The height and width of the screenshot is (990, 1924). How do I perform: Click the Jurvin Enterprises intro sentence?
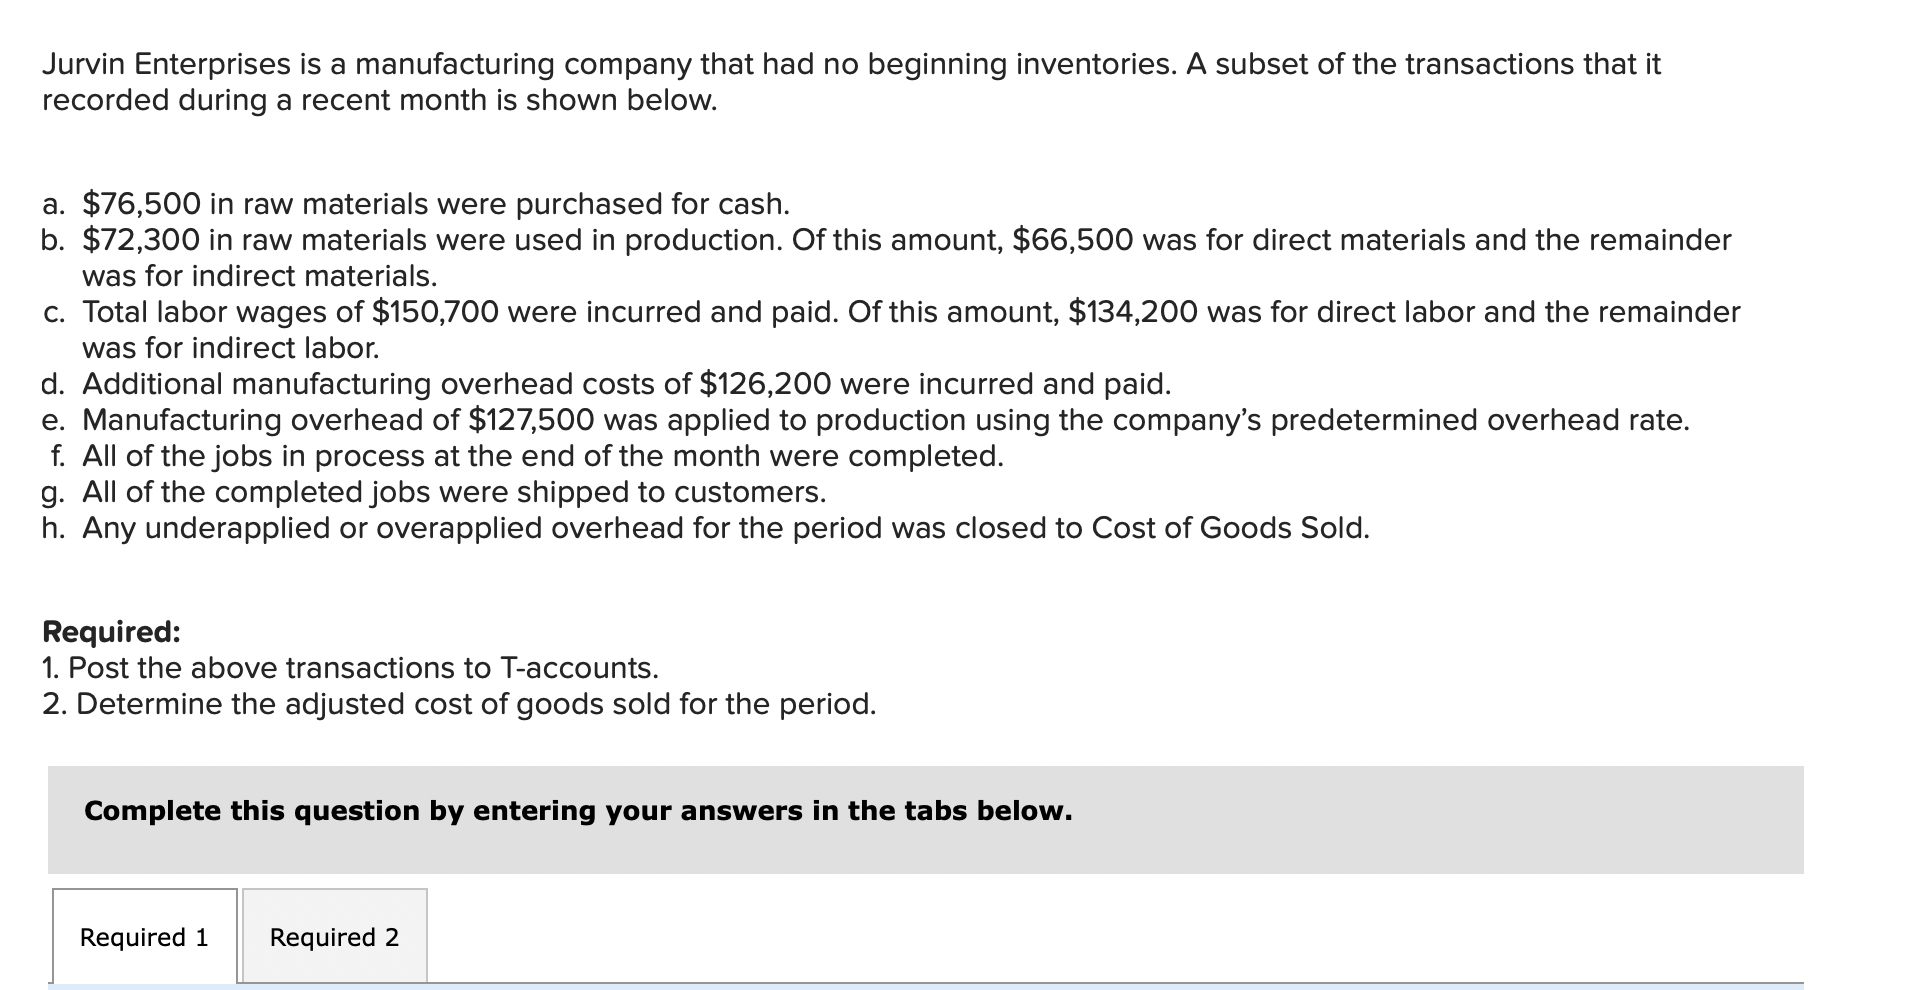pos(851,82)
